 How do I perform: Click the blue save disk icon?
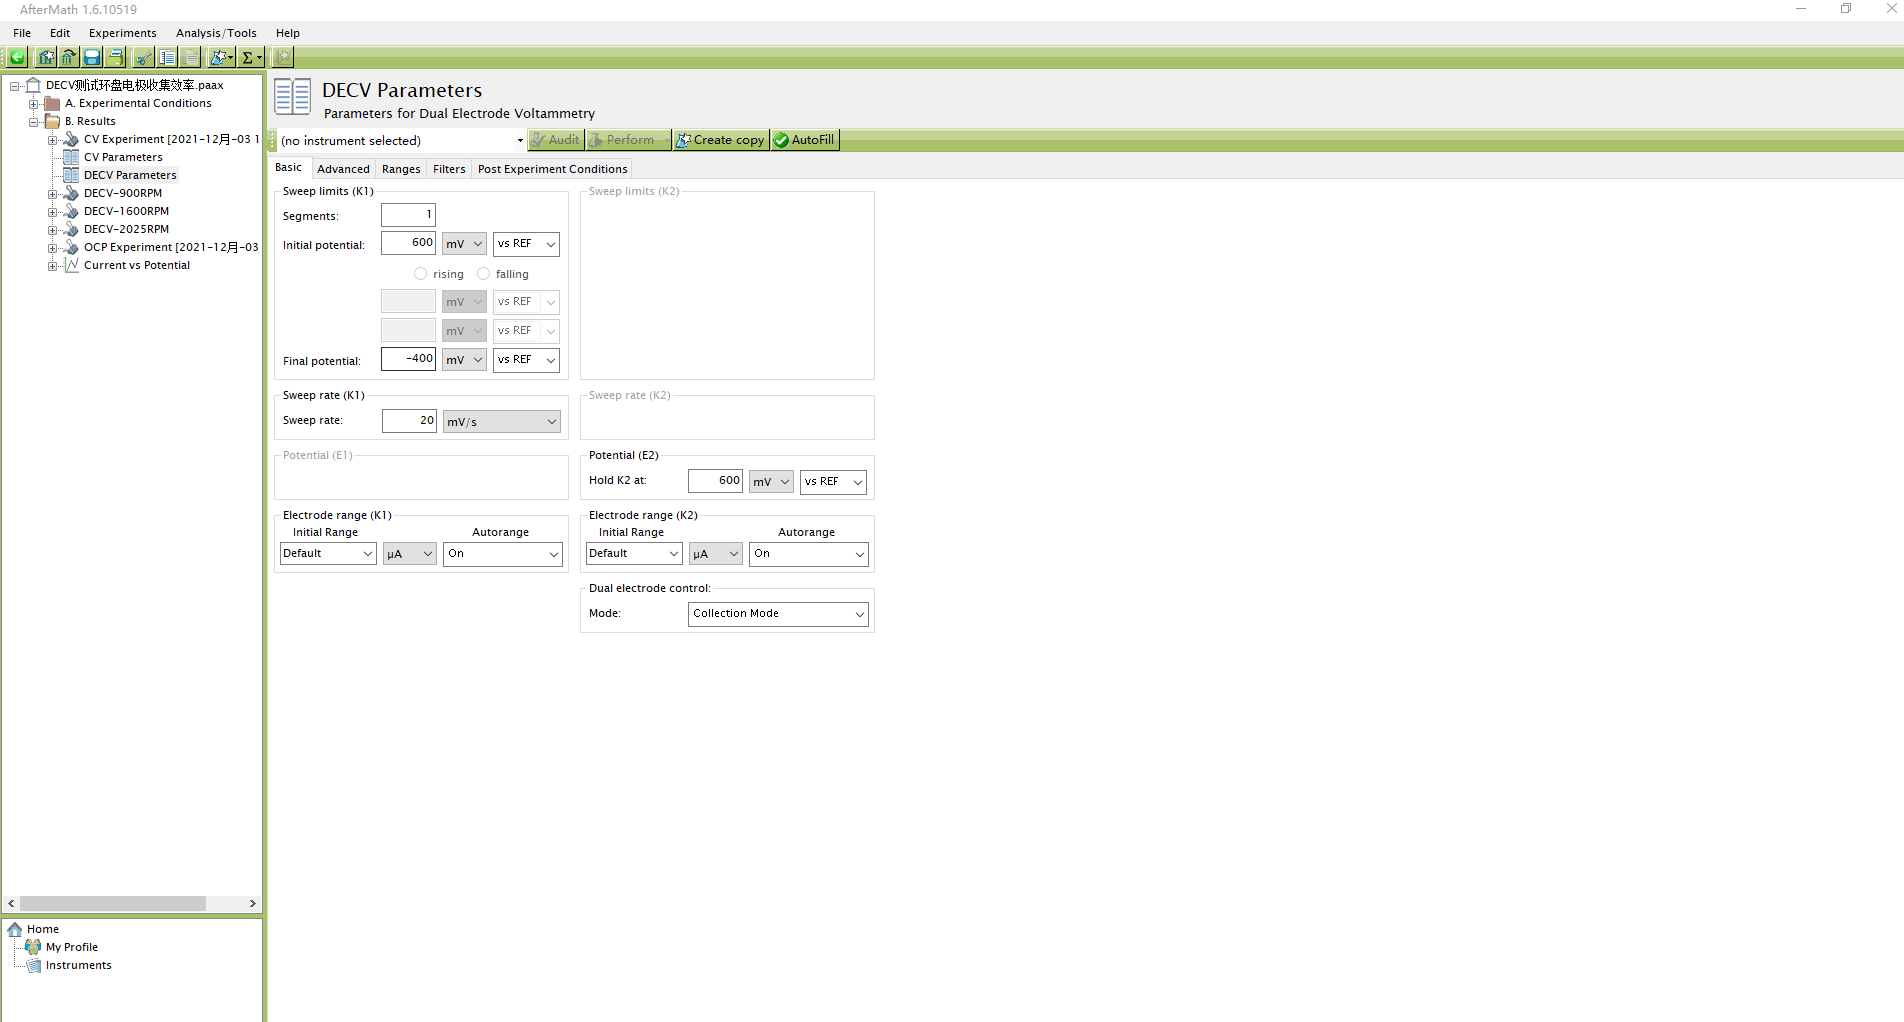92,57
